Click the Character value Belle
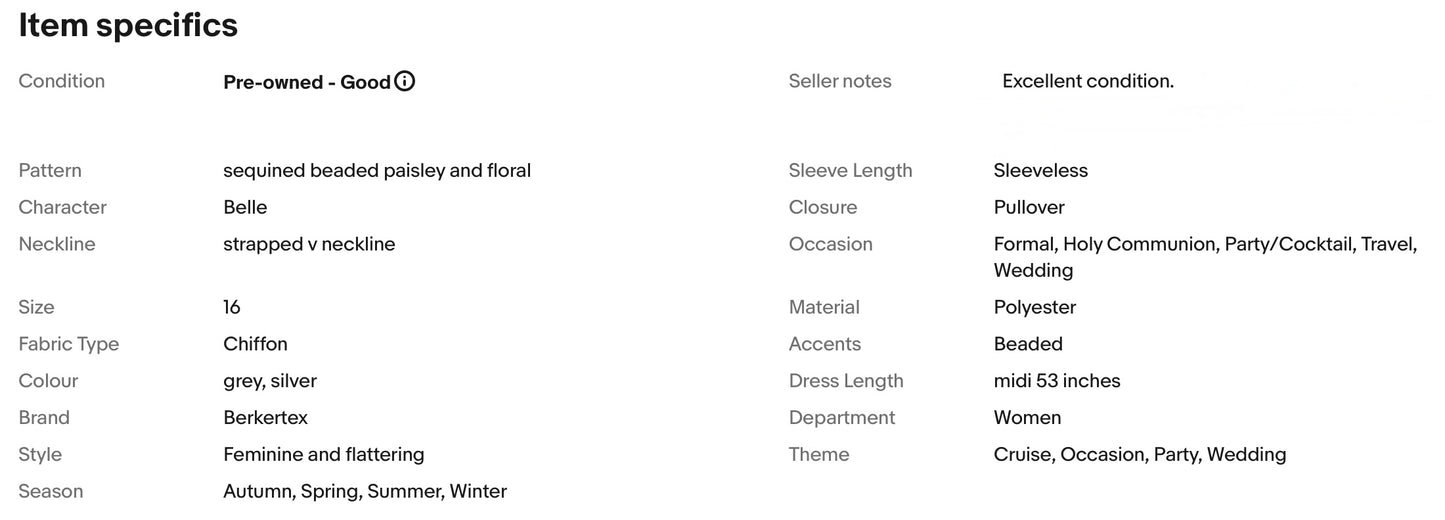 pos(245,207)
